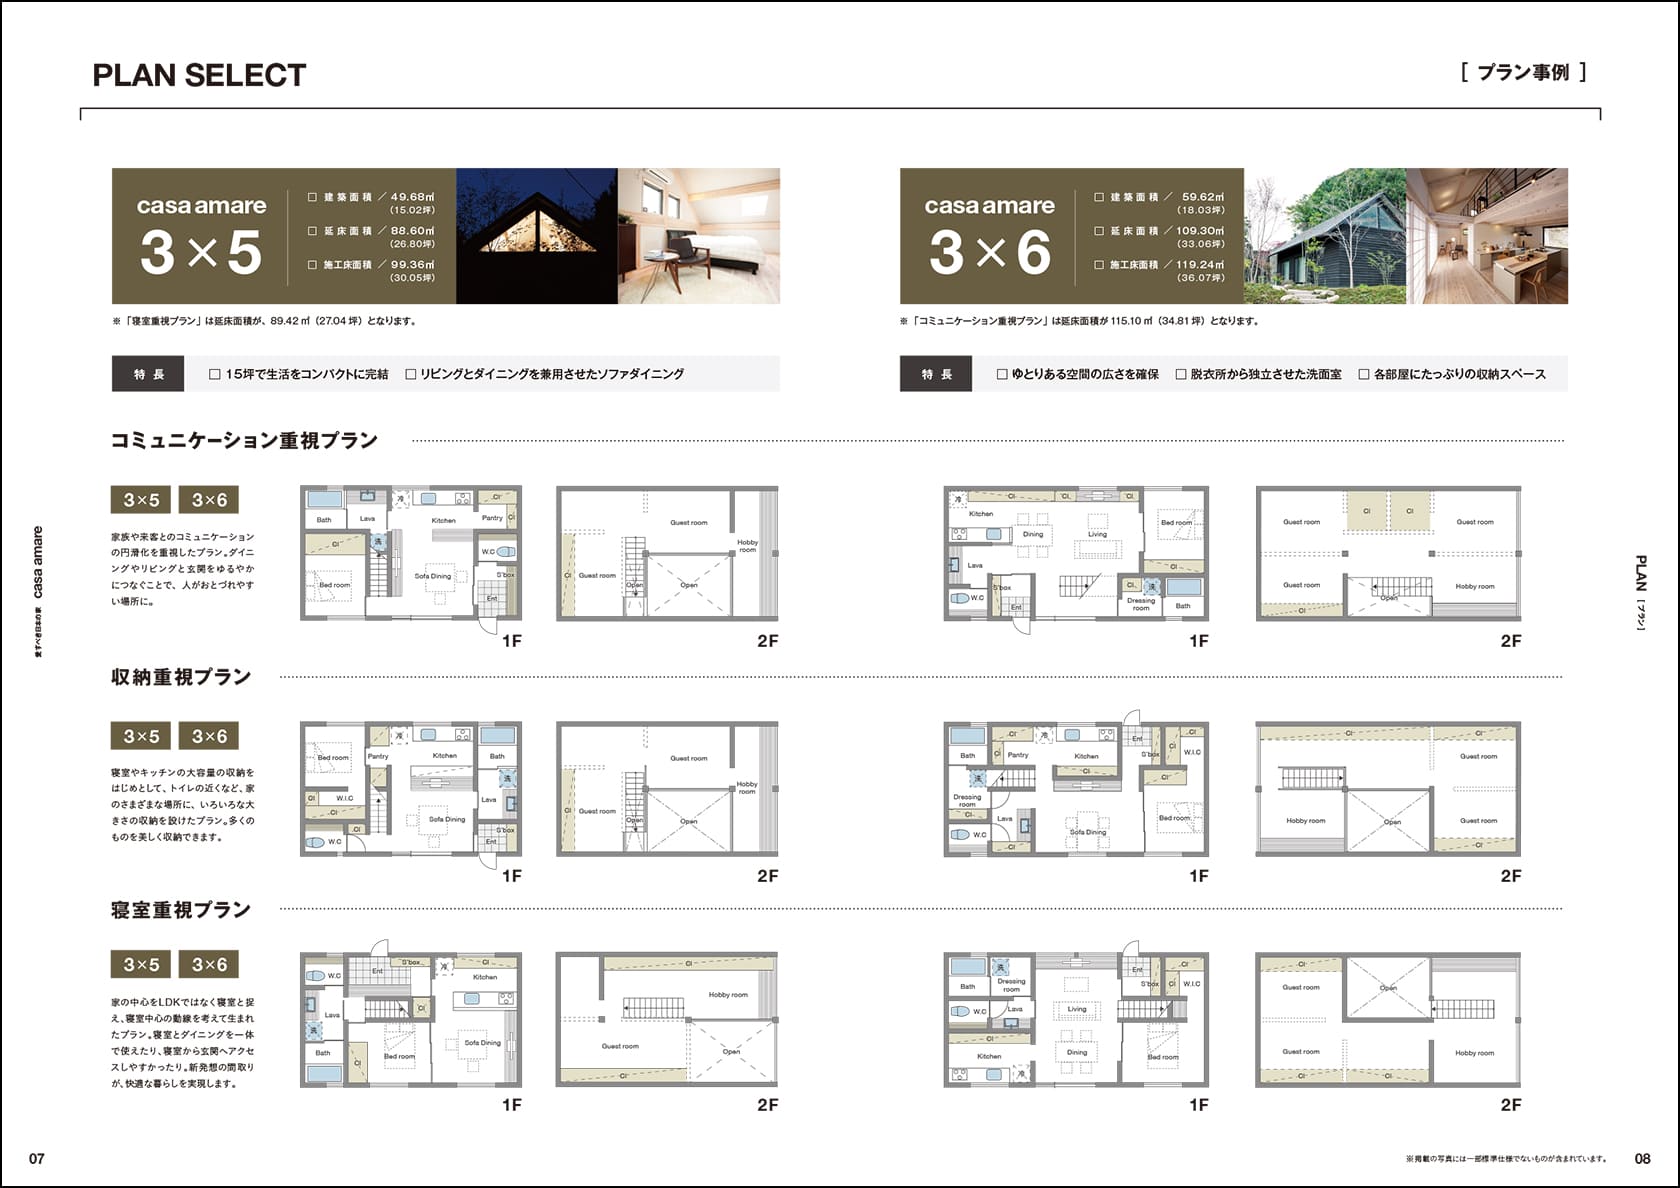Open the 3×6 storage plan 1F floor plan
Image resolution: width=1680 pixels, height=1188 pixels.
1076,784
